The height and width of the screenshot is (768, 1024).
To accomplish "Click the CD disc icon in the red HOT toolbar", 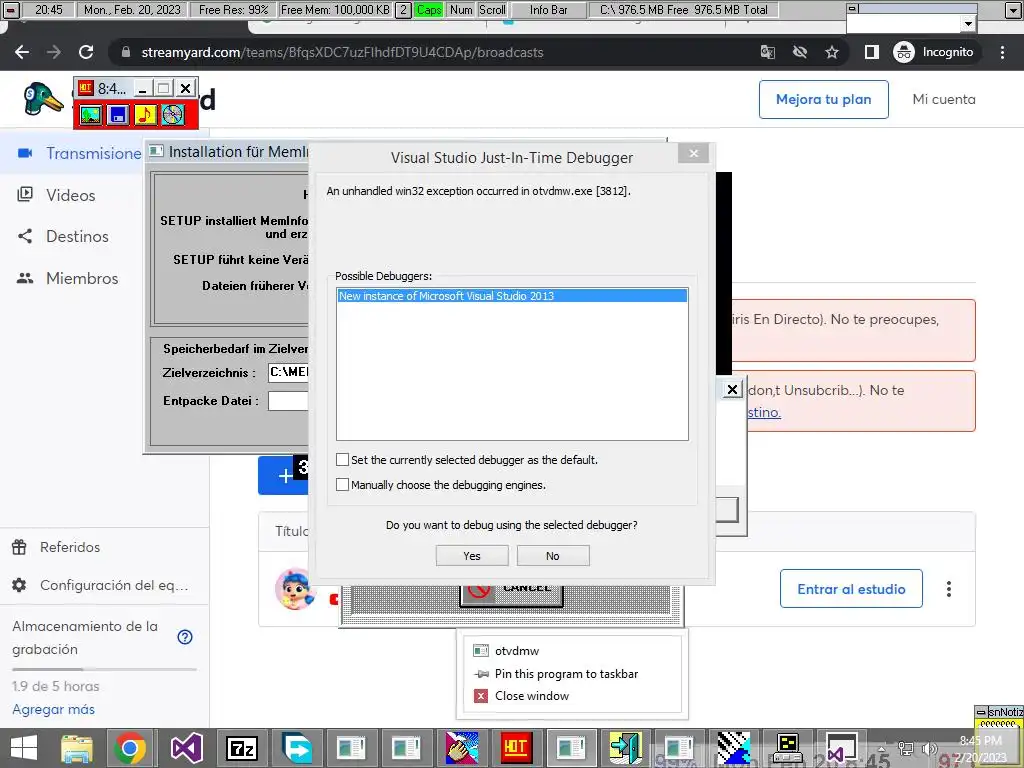I will pos(173,115).
